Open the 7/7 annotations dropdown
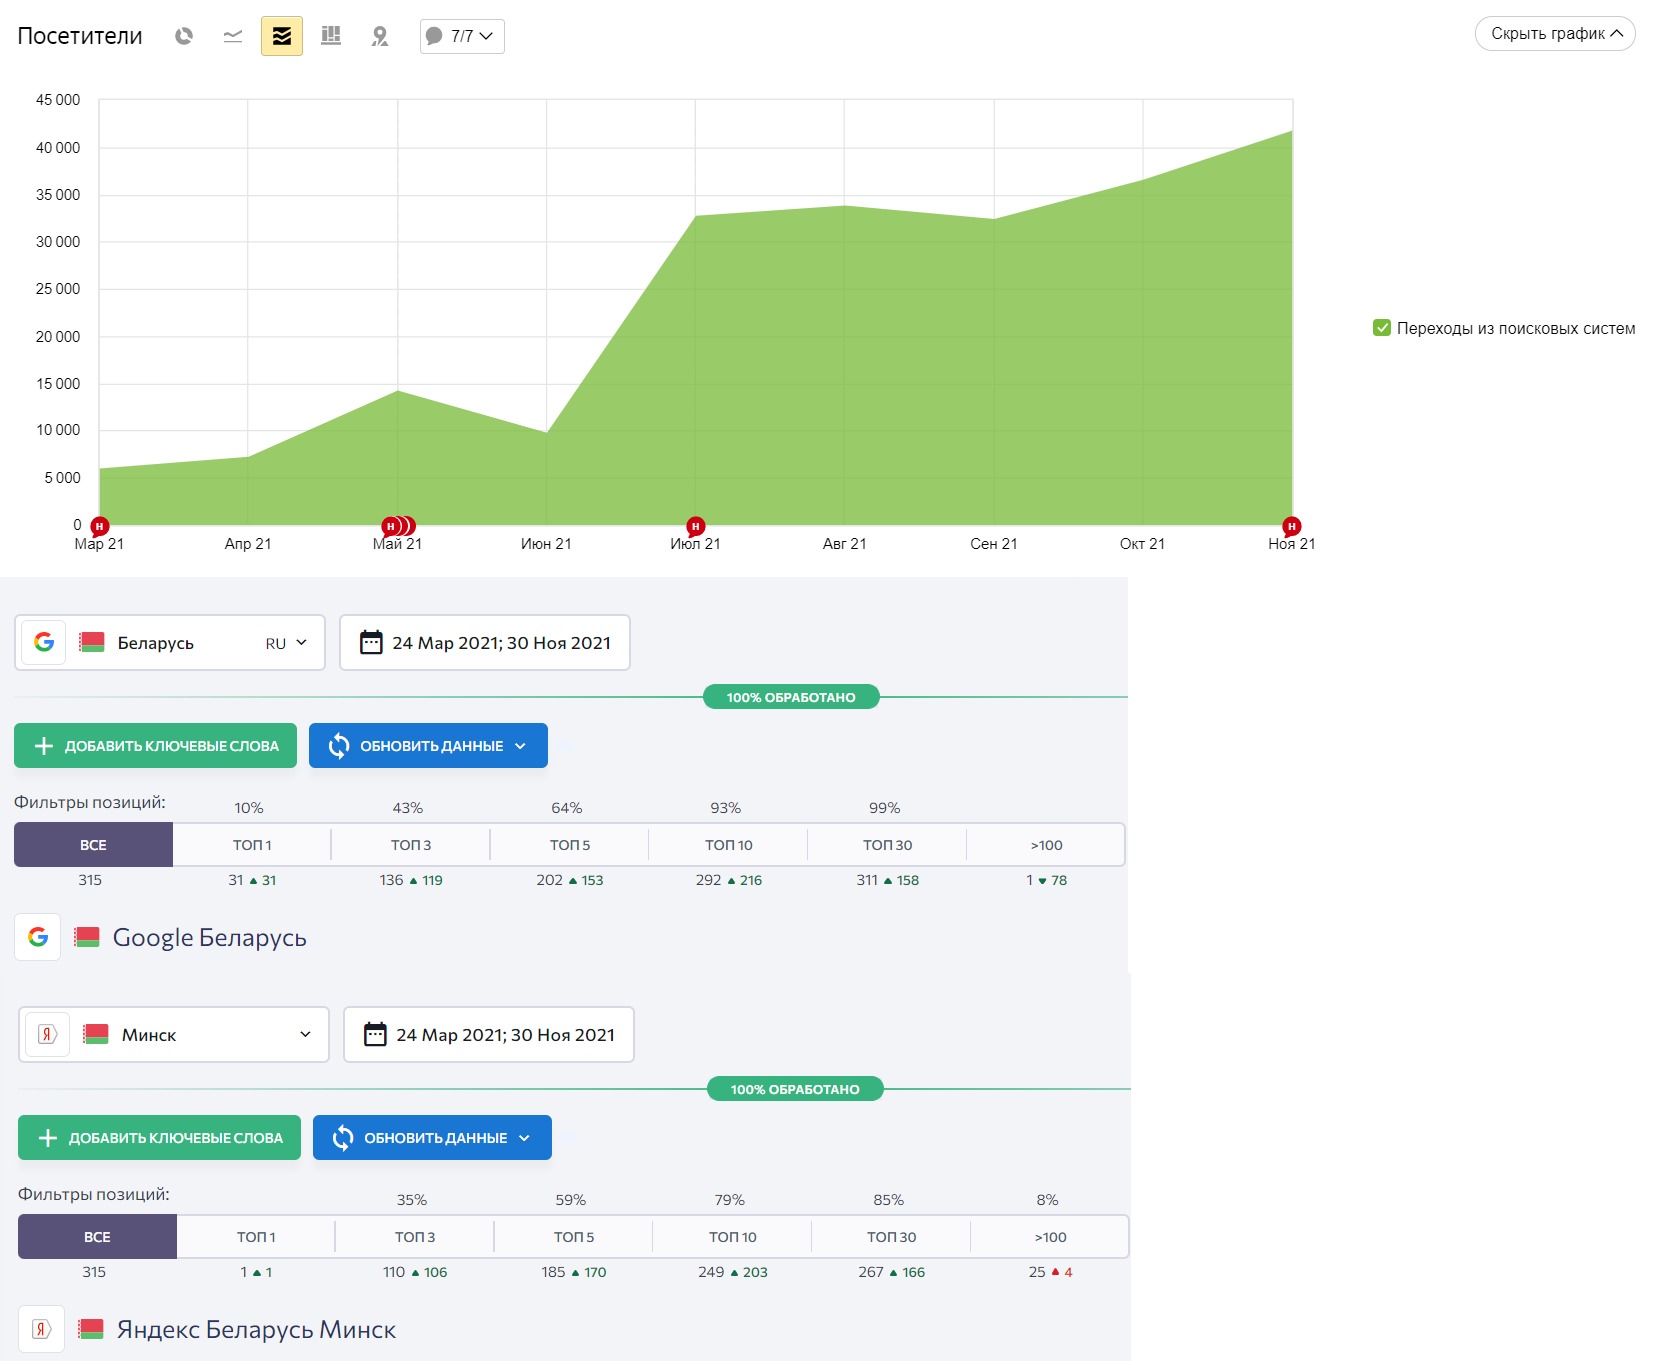The image size is (1653, 1361). tap(462, 36)
